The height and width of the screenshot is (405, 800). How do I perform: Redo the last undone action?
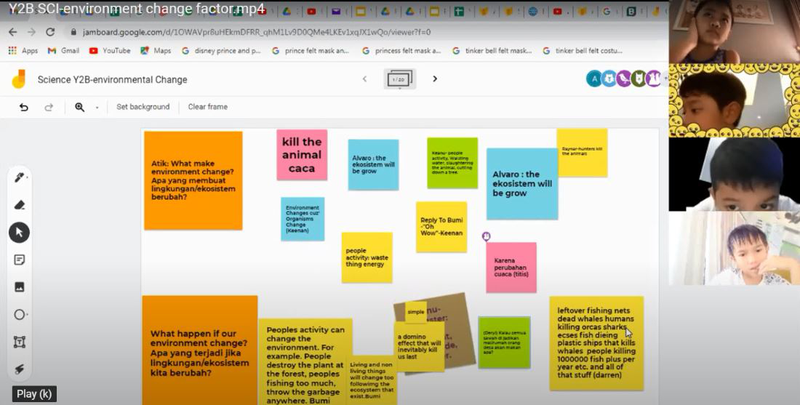[x=48, y=106]
